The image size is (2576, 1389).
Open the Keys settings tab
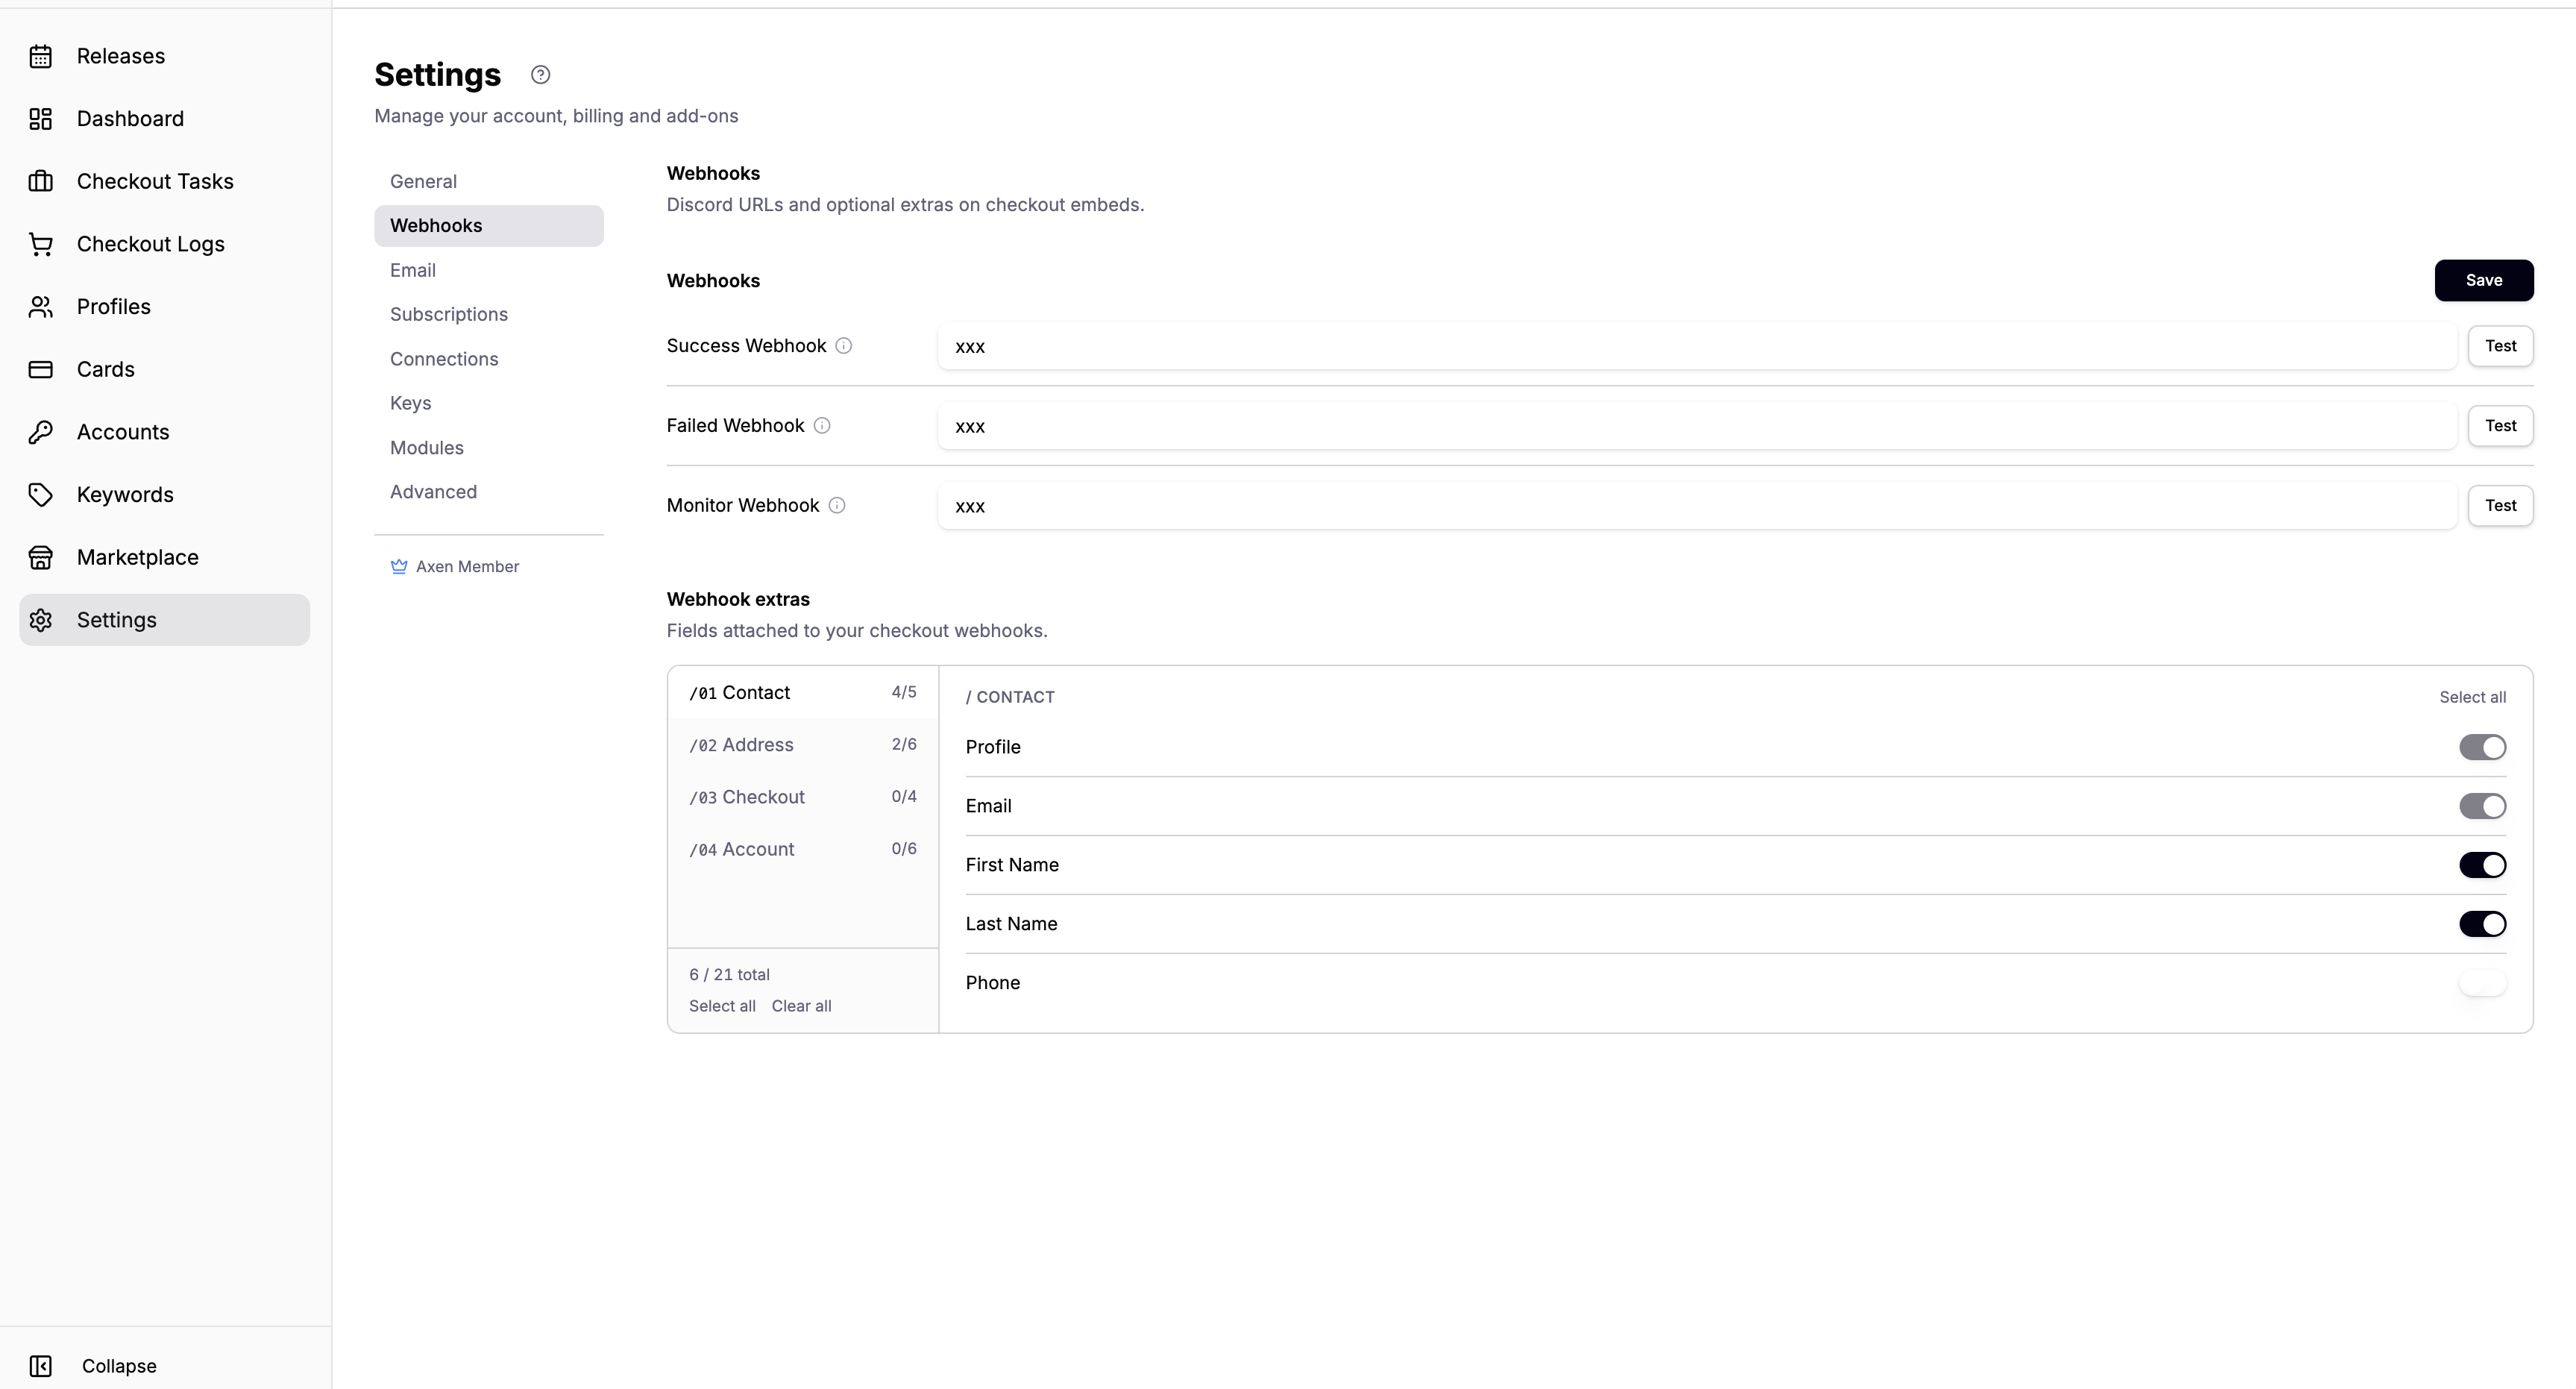pos(488,403)
